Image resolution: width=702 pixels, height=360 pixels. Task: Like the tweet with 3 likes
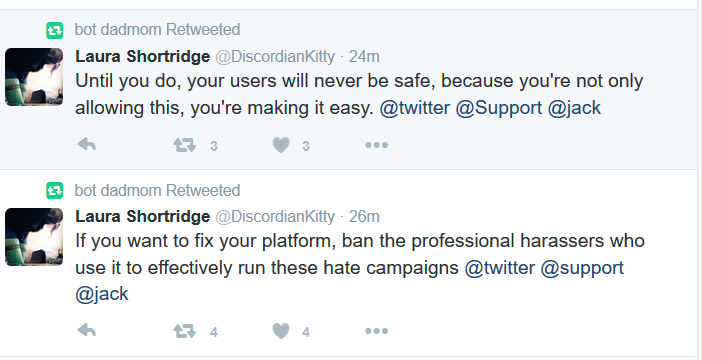pos(281,145)
